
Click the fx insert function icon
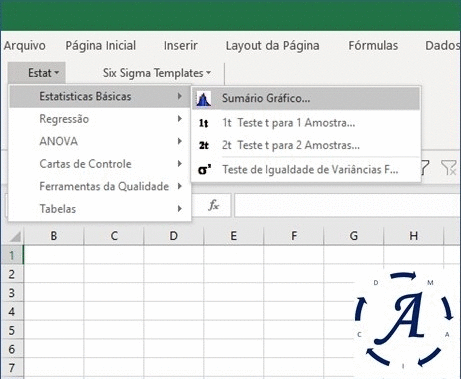(214, 205)
